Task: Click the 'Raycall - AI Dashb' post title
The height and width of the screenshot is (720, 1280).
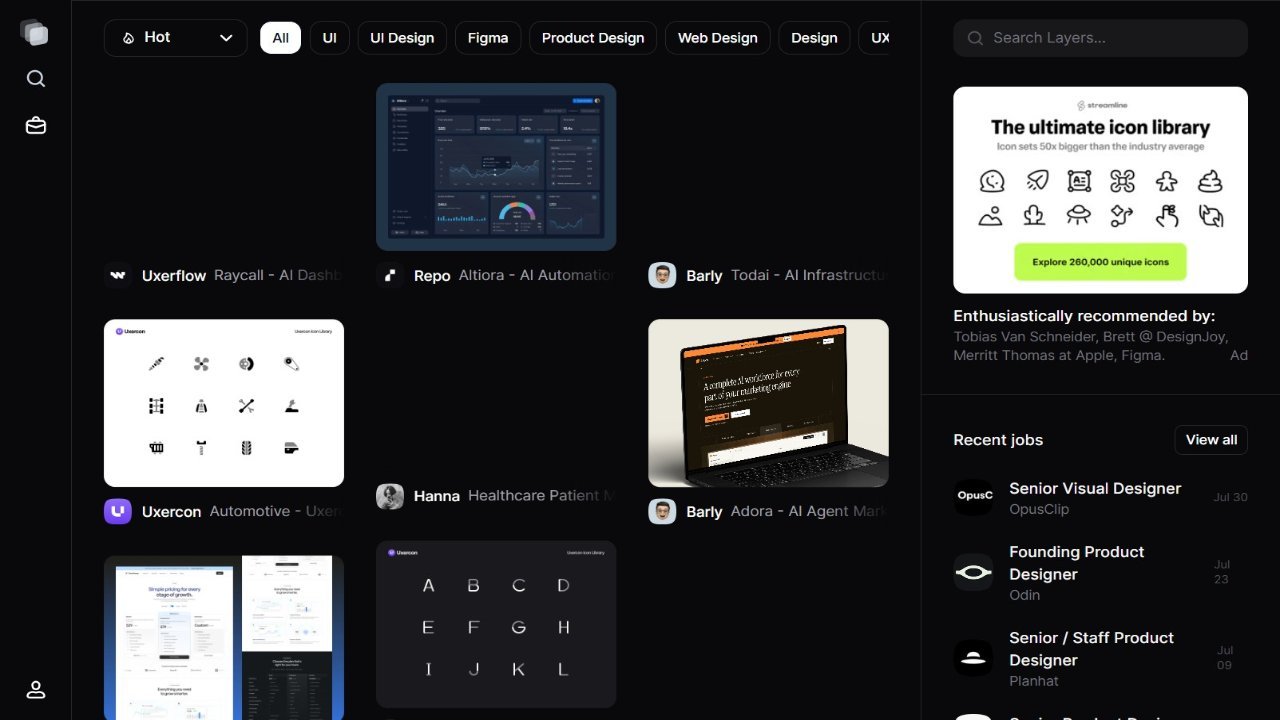Action: [278, 276]
